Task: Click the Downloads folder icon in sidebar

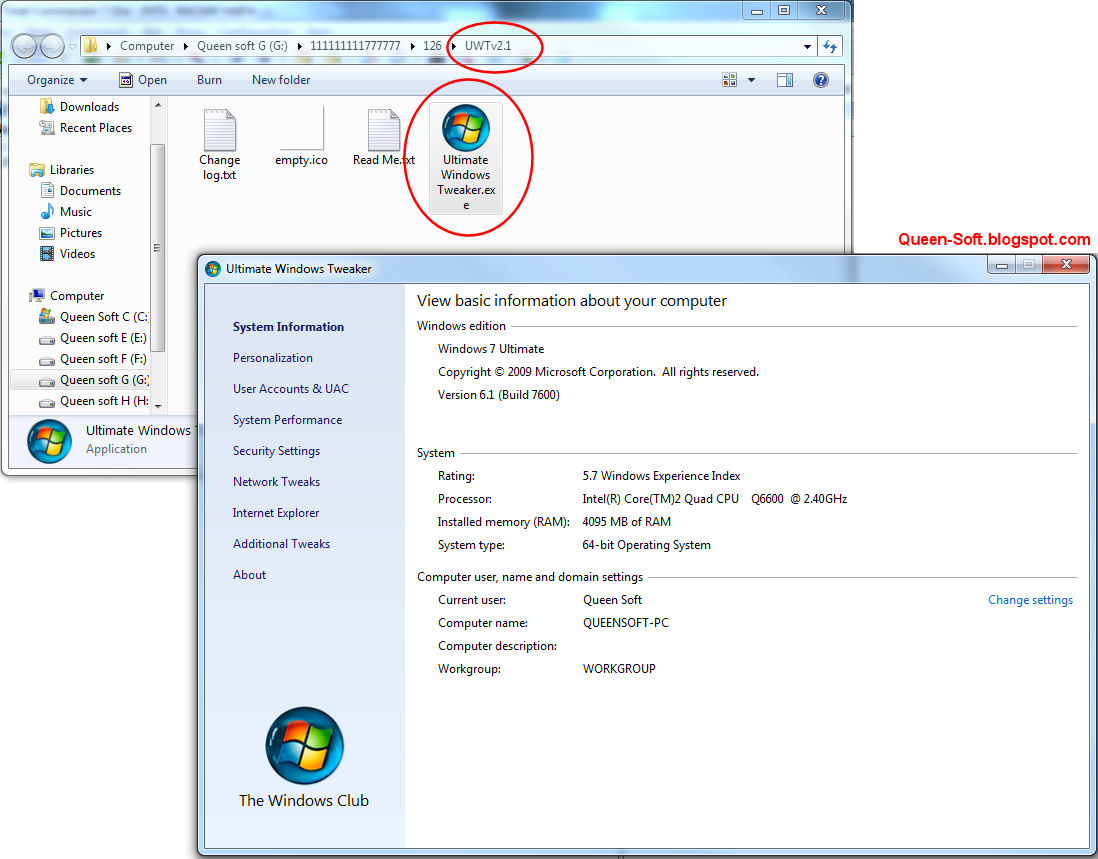Action: 47,106
